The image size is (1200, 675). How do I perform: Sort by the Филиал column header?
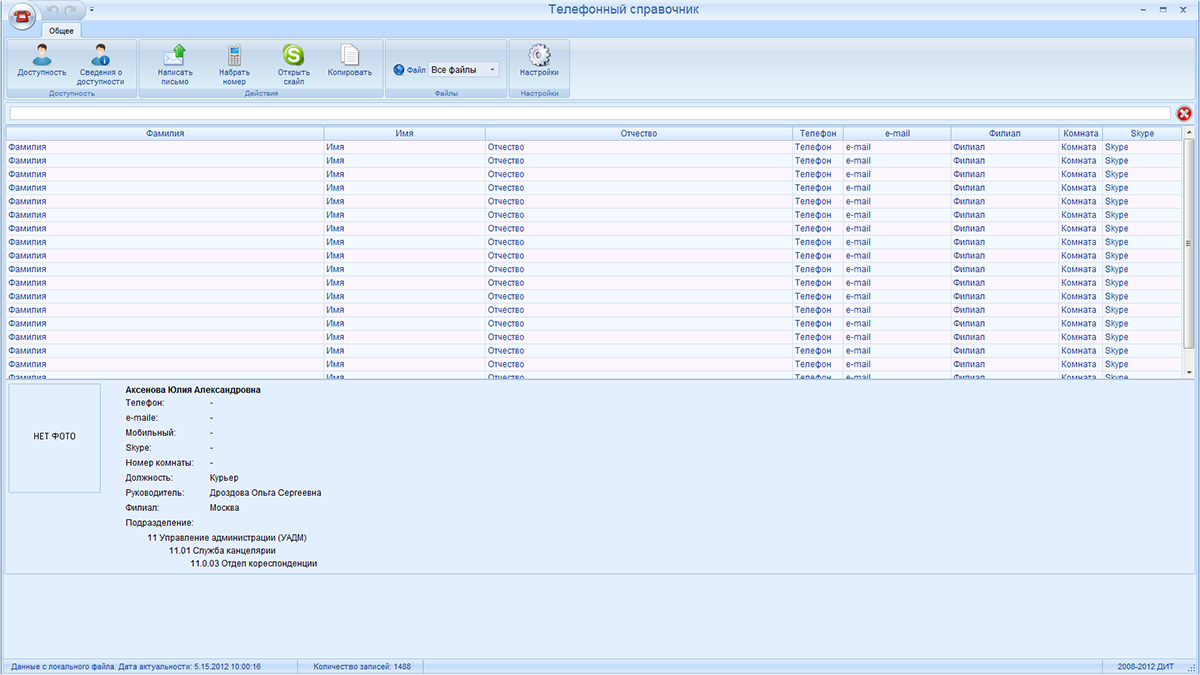pos(1005,133)
